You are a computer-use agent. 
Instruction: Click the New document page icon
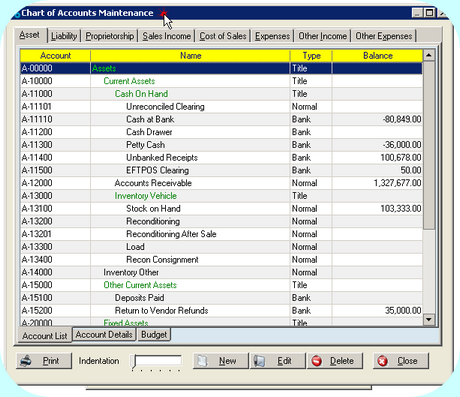click(202, 361)
